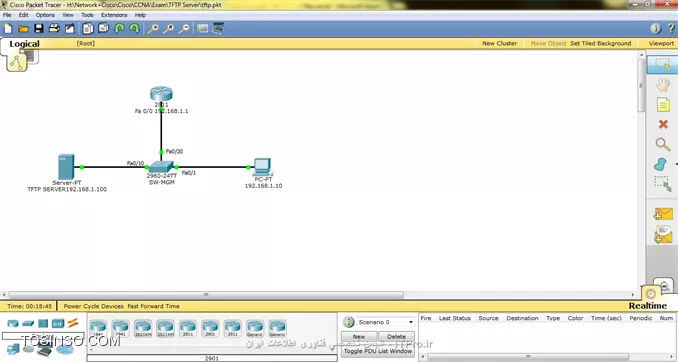Pick the 2911 router model

coord(233,329)
